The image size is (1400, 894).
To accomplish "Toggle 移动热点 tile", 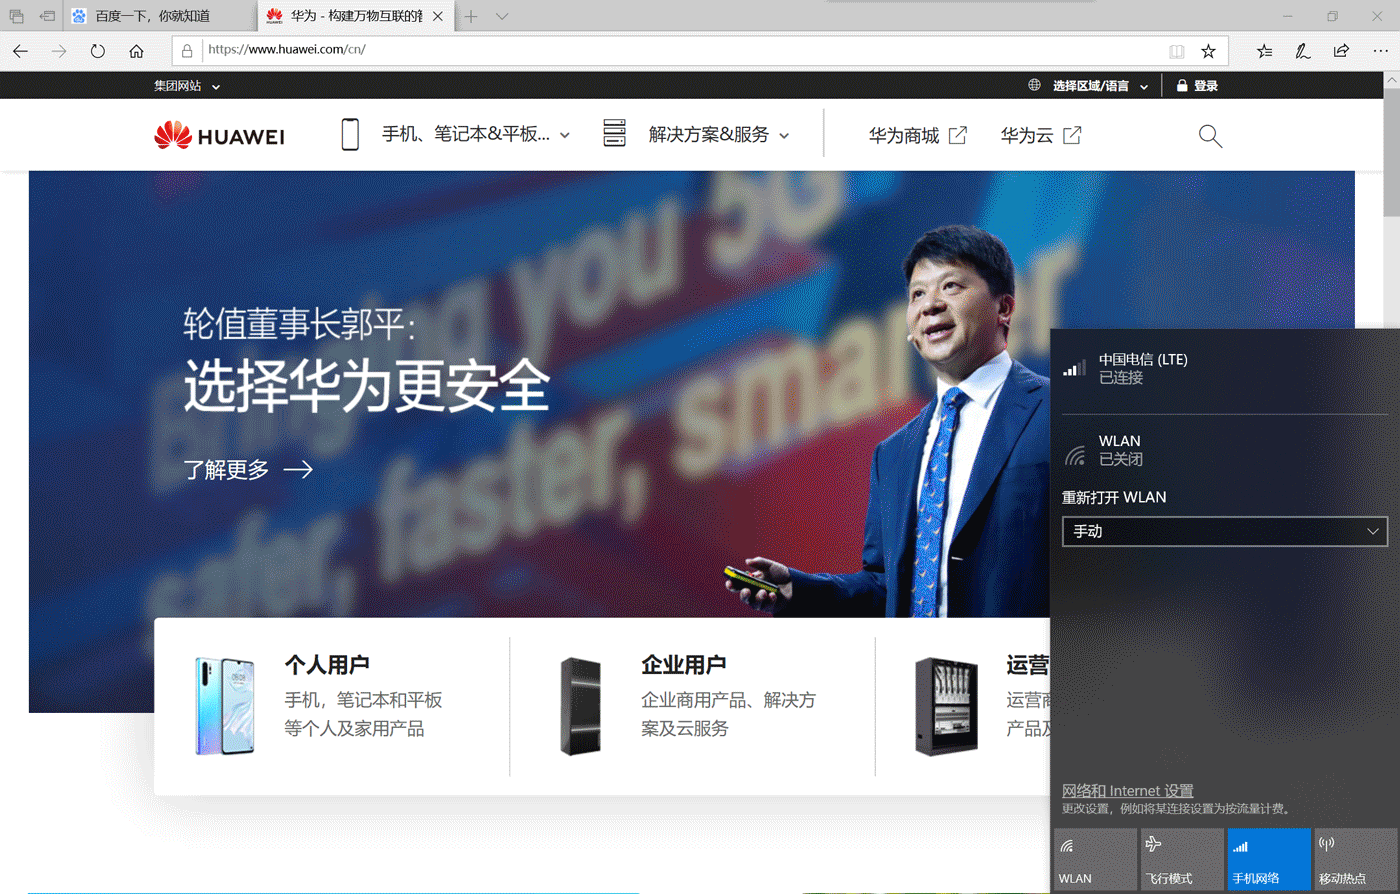I will coord(1355,859).
